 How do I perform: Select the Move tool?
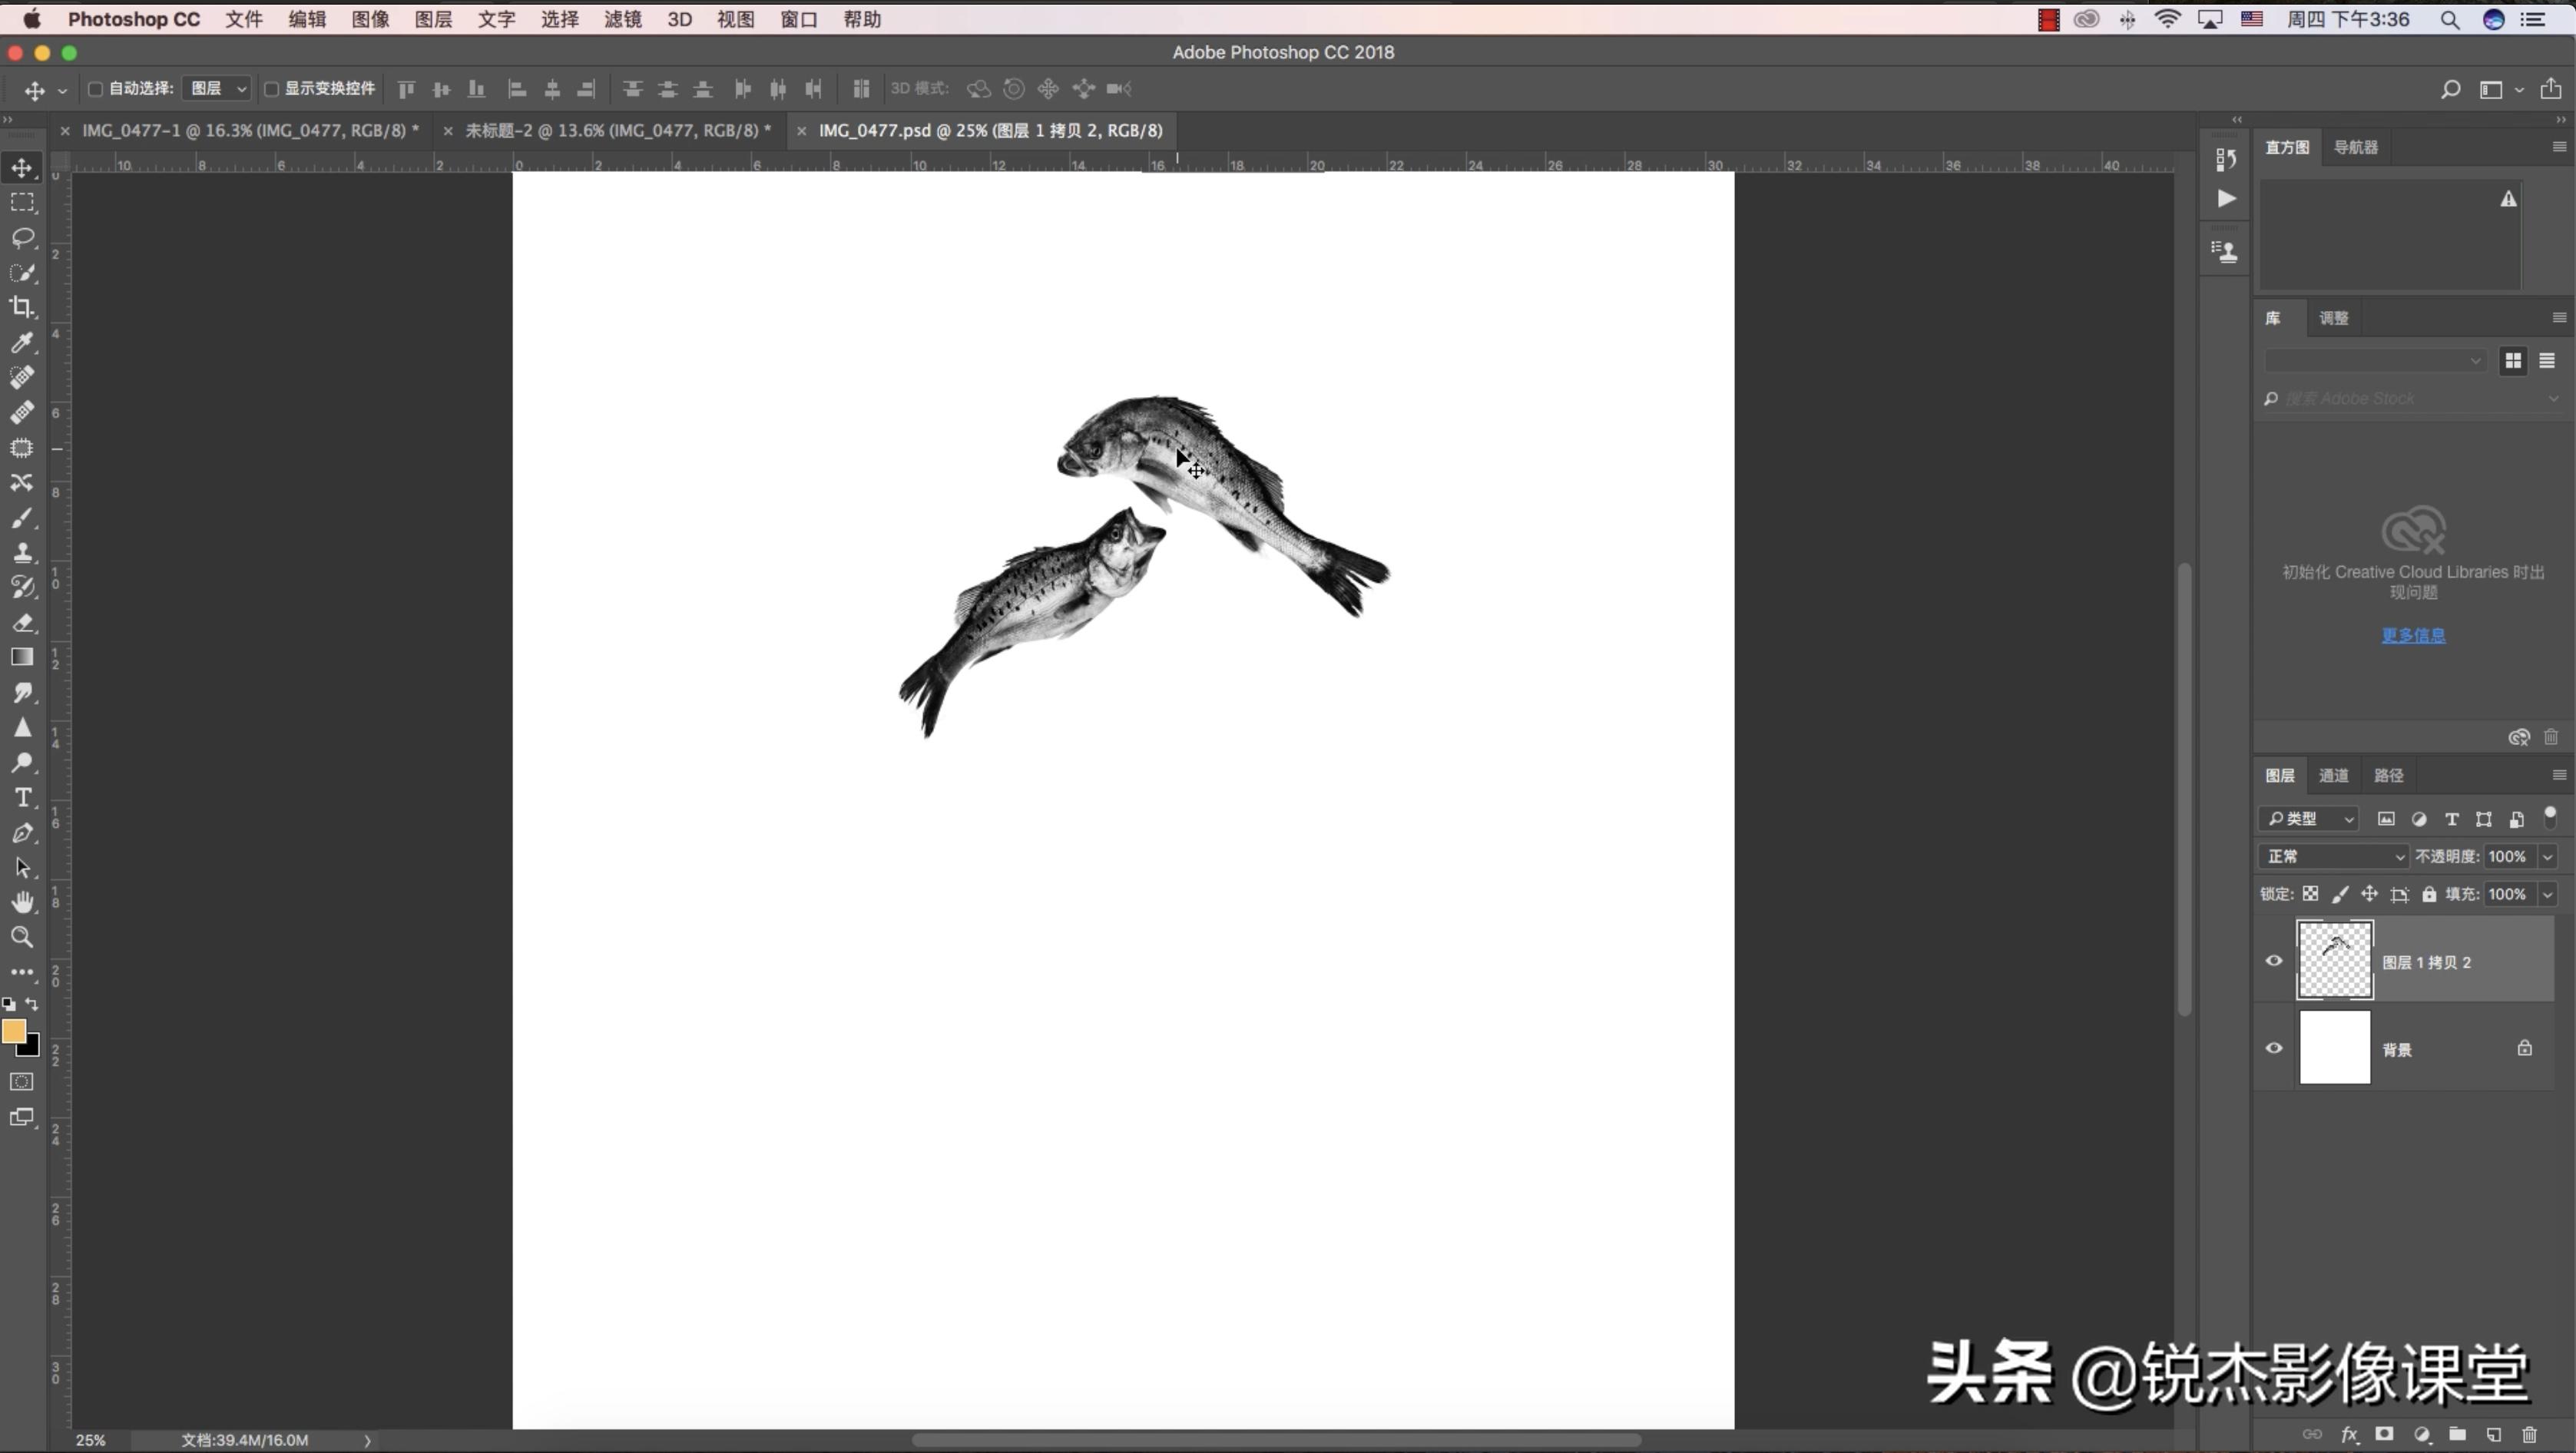click(22, 168)
